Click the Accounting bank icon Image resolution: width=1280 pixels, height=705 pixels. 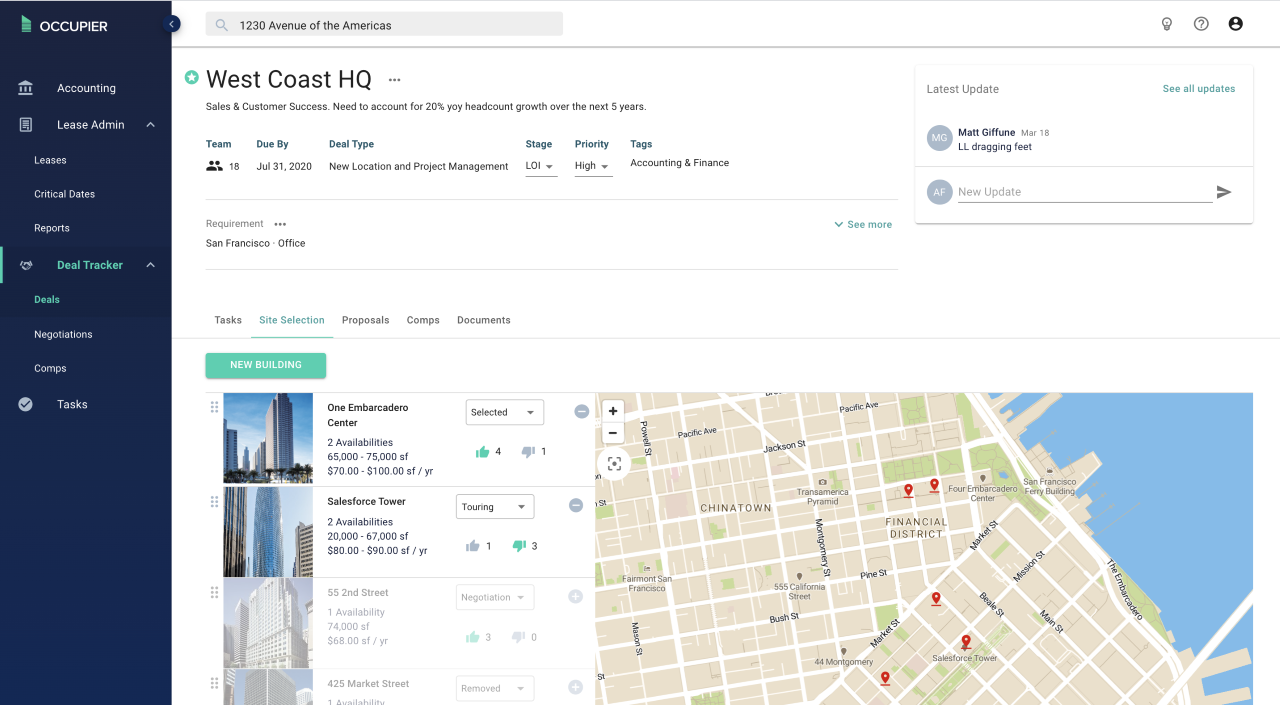tap(26, 88)
